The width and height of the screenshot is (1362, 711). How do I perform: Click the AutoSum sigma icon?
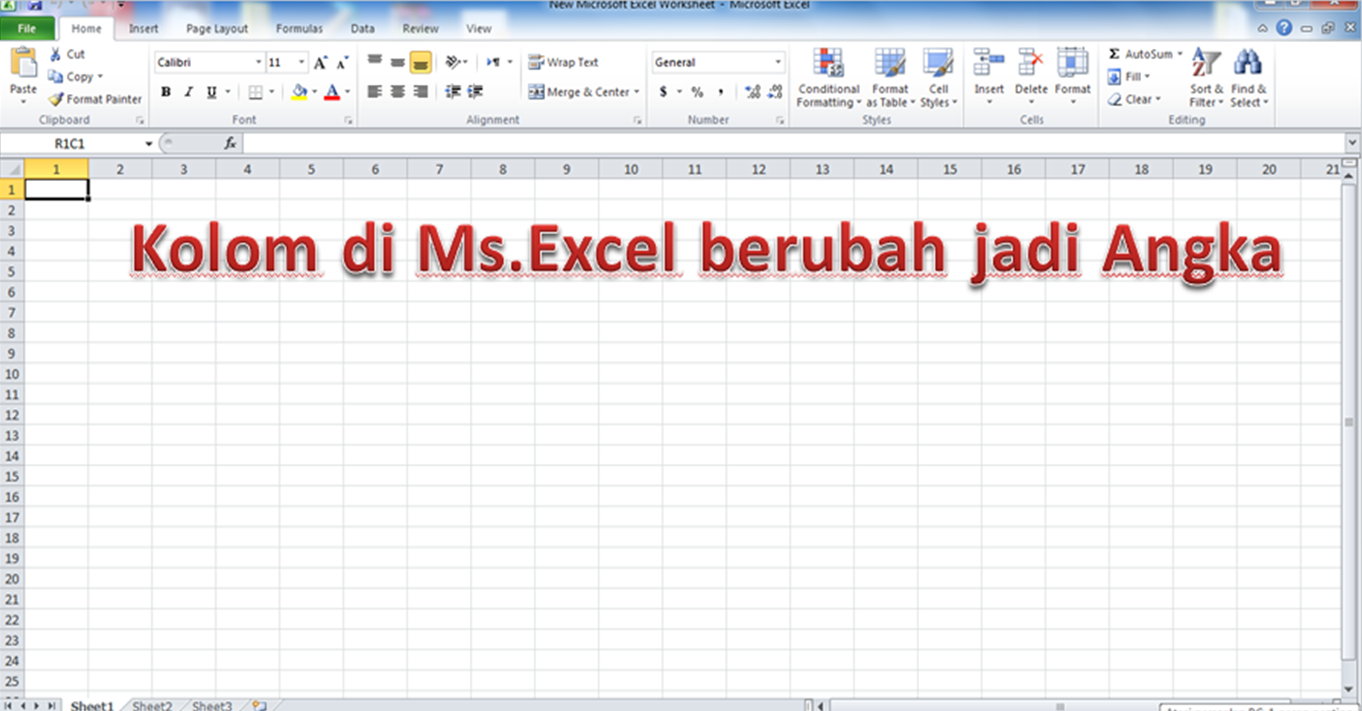[1114, 54]
